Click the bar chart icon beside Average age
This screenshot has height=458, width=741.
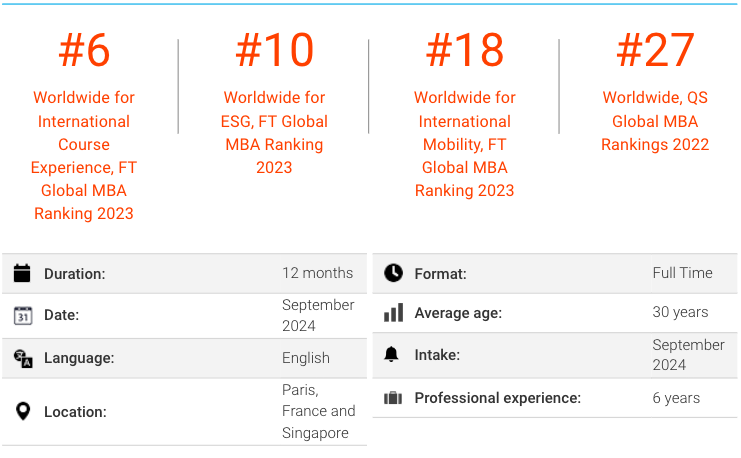point(393,312)
